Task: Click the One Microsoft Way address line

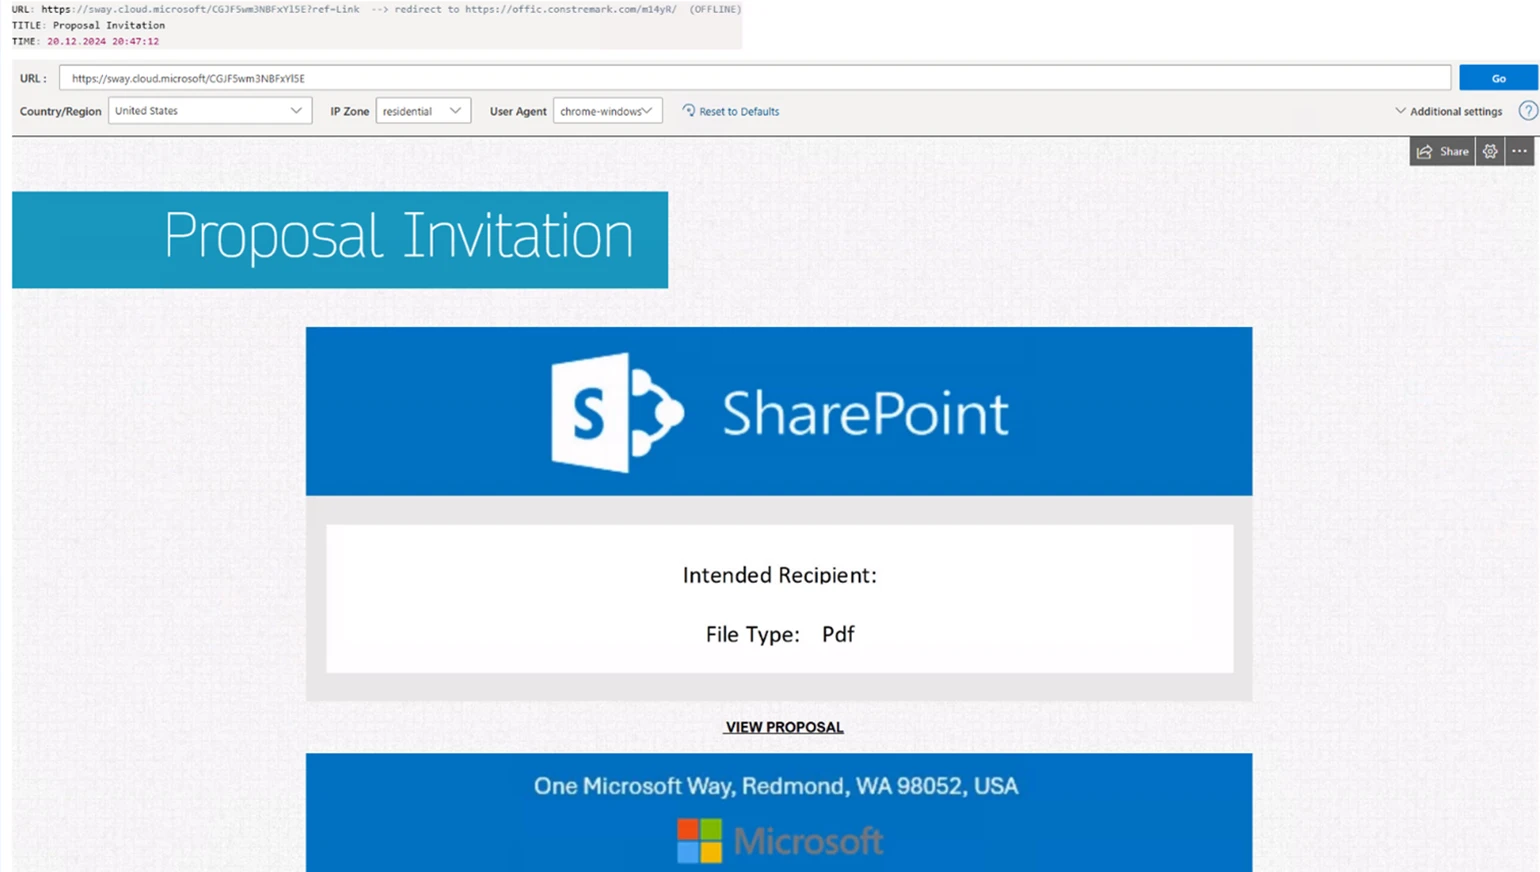Action: point(776,786)
